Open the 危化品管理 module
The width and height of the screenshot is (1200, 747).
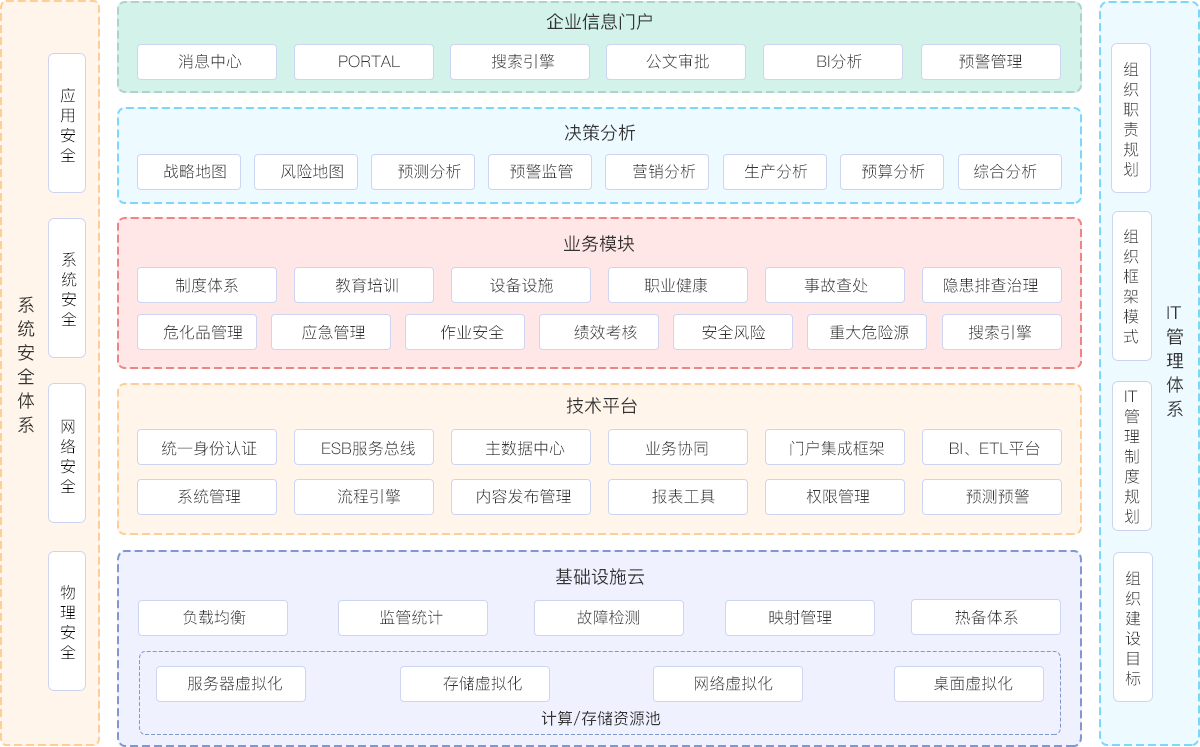tap(197, 332)
